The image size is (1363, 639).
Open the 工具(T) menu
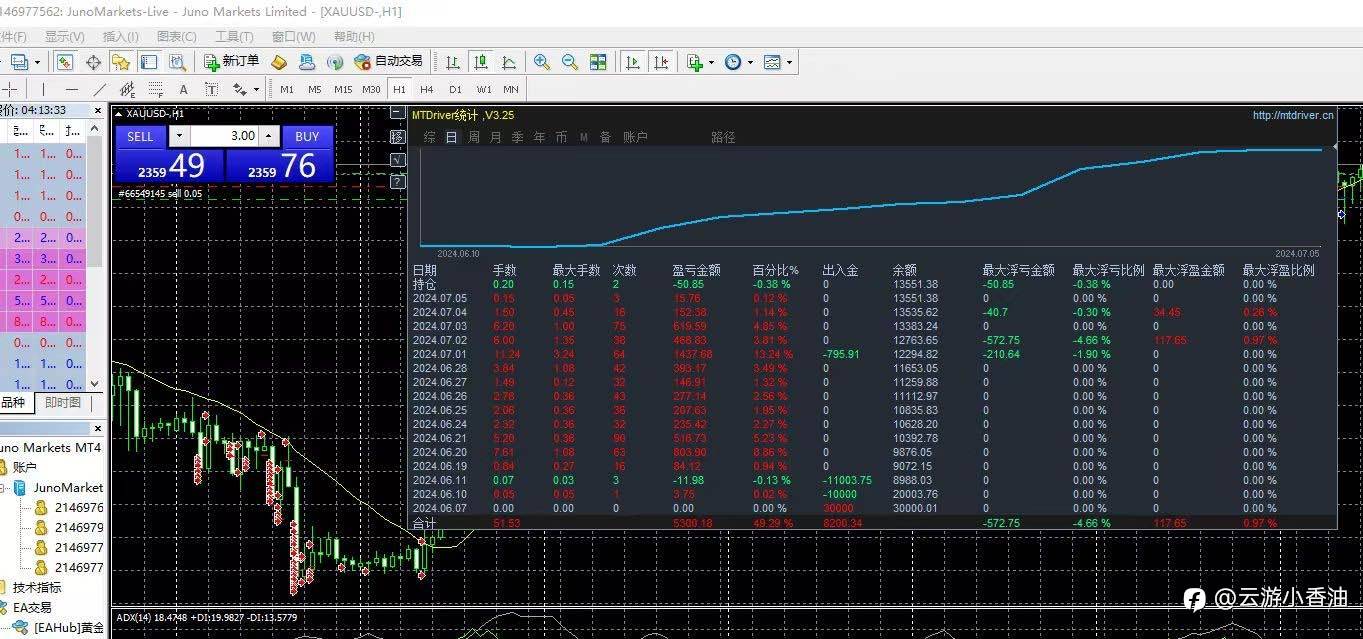234,37
